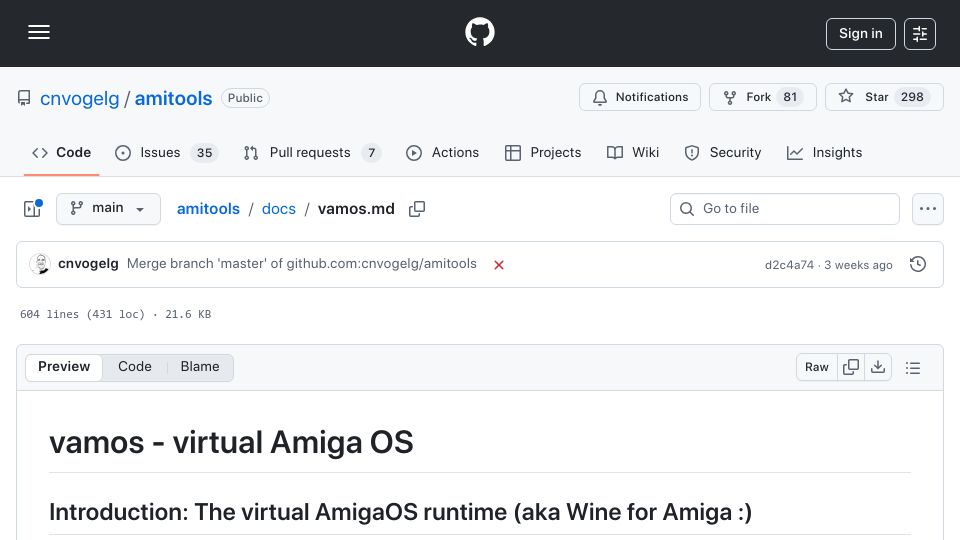Open the Insights tab

[824, 152]
